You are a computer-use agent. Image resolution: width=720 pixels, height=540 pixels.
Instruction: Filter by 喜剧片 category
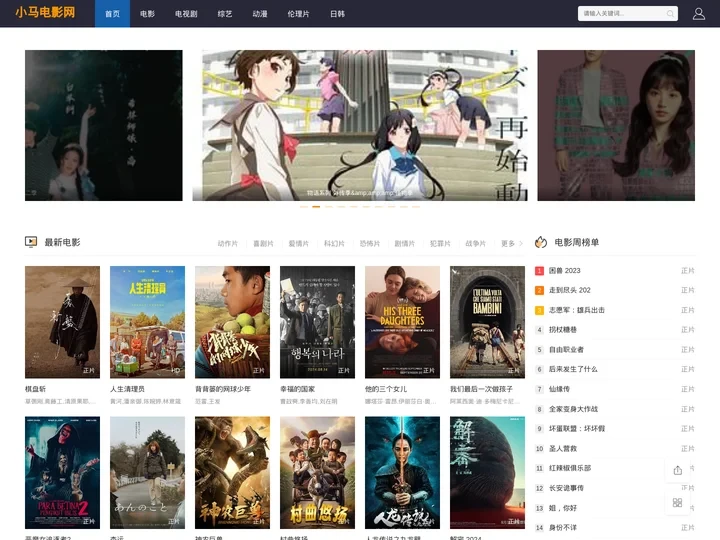[x=263, y=243]
